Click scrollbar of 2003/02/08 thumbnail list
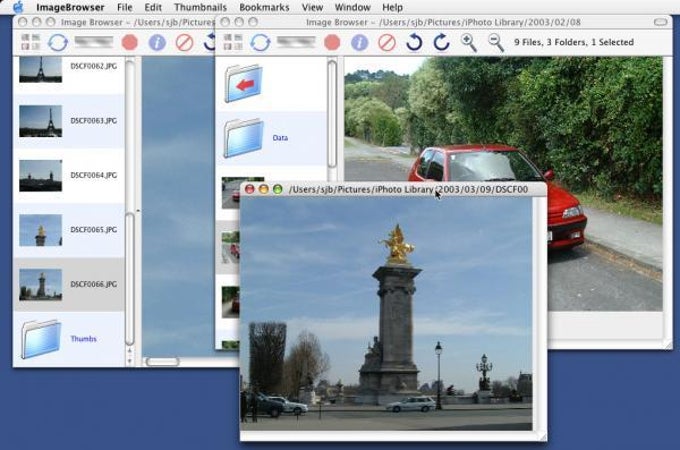Screen dimensions: 680x450 (332, 114)
